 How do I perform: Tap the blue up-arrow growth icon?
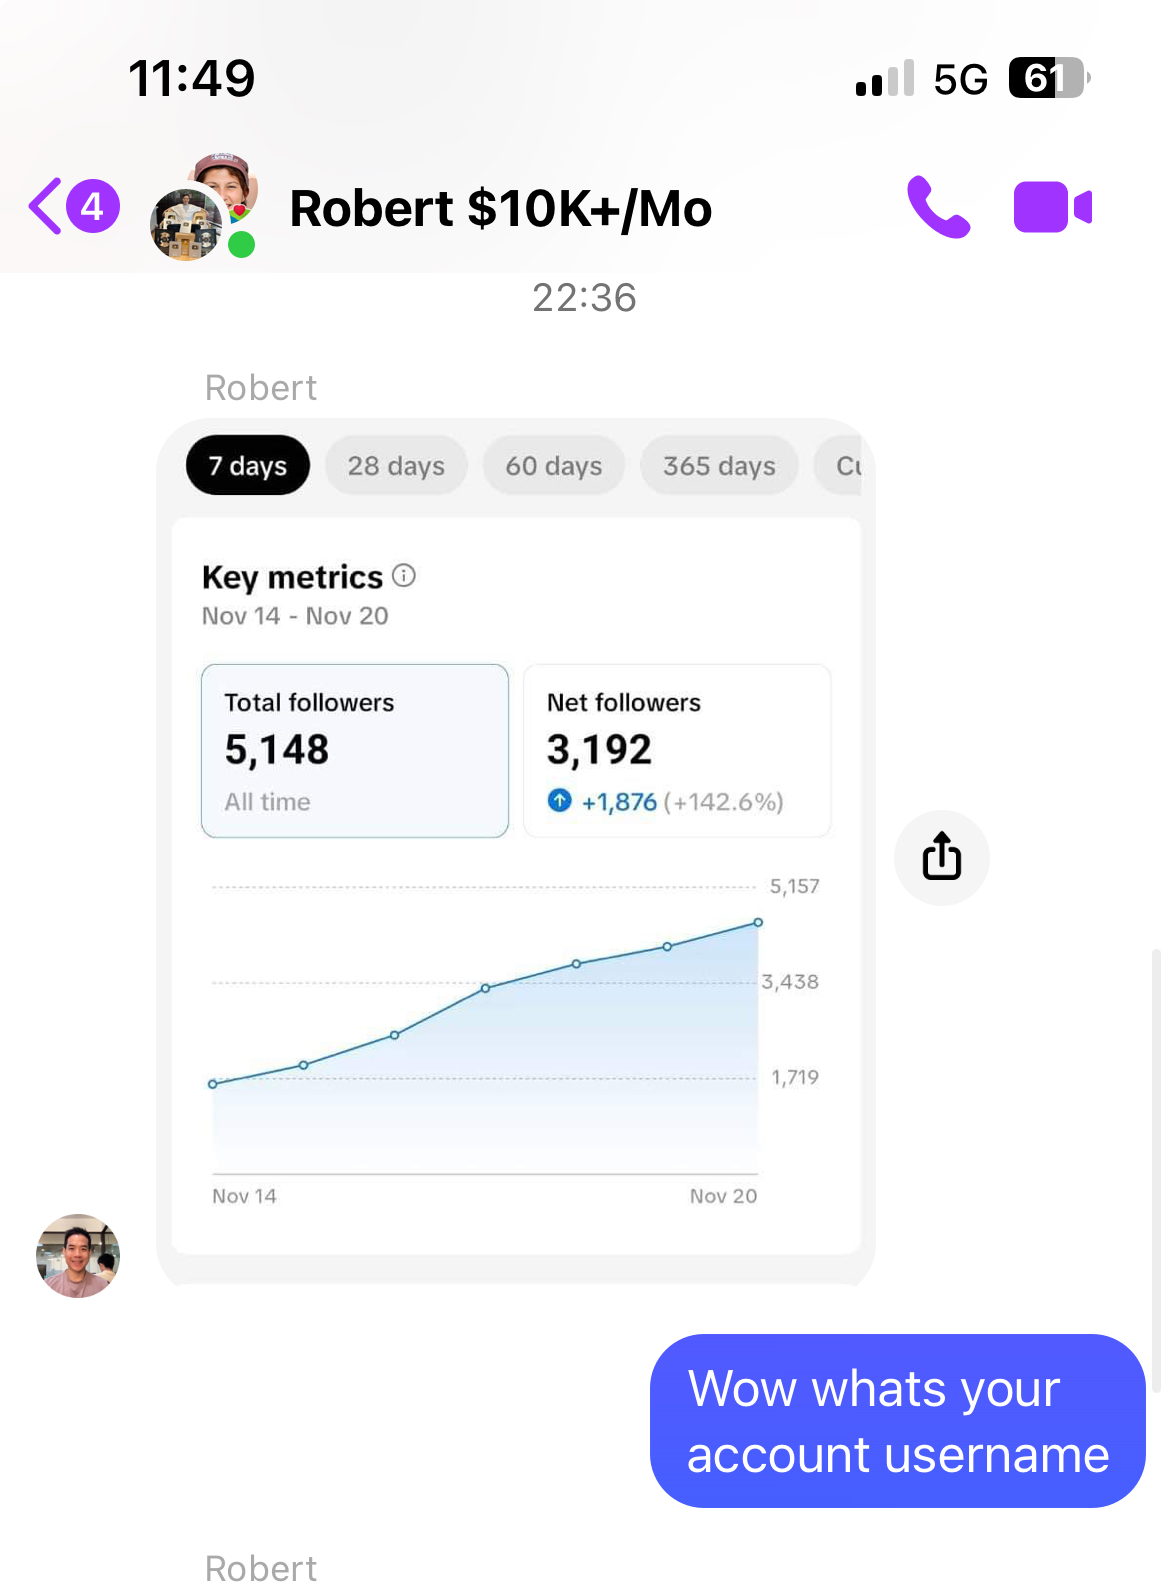(x=560, y=800)
